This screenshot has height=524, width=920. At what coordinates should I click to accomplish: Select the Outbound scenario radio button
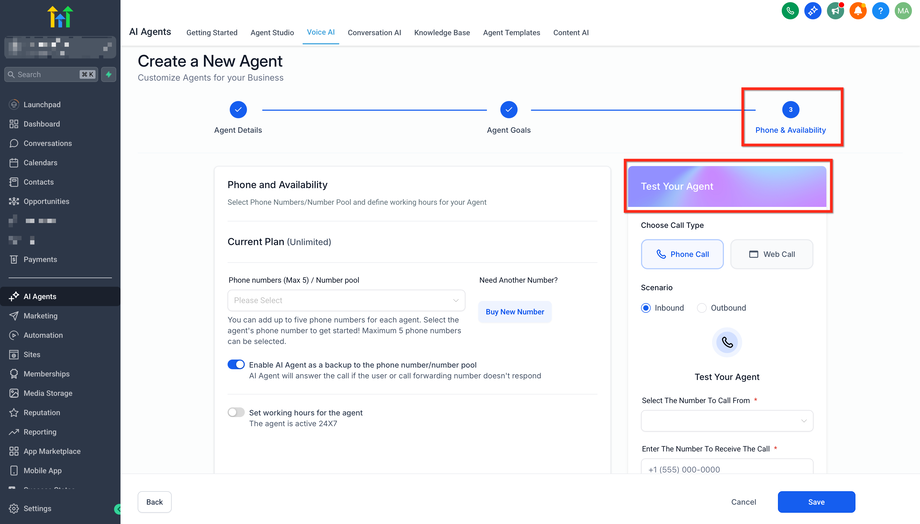tap(702, 308)
